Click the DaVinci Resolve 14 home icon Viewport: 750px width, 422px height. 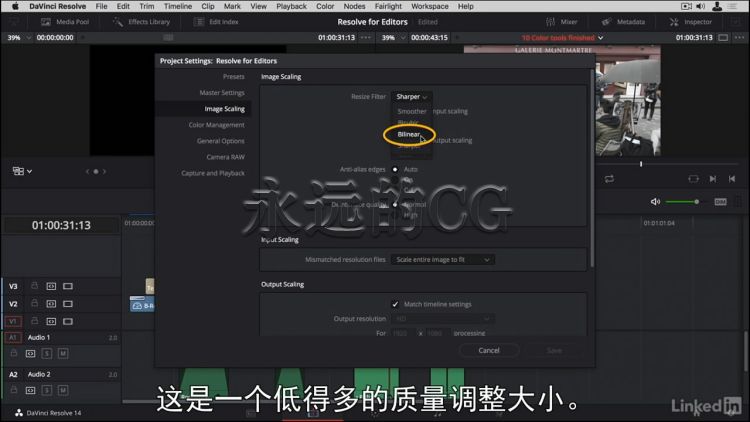point(19,412)
